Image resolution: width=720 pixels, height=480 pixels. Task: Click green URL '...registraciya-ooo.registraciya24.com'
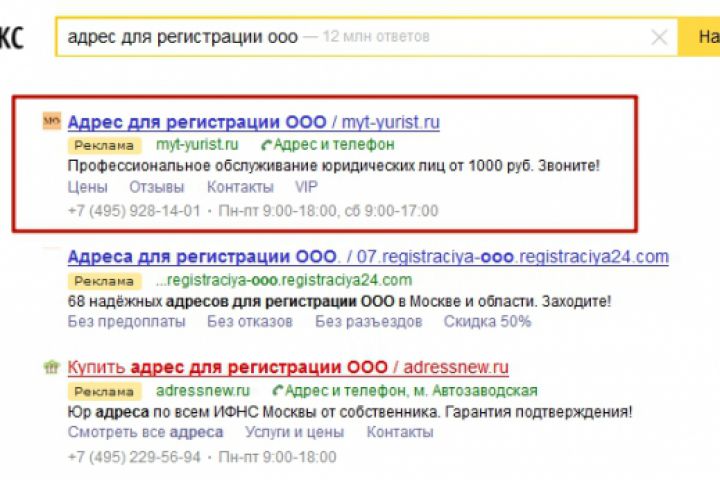[284, 280]
